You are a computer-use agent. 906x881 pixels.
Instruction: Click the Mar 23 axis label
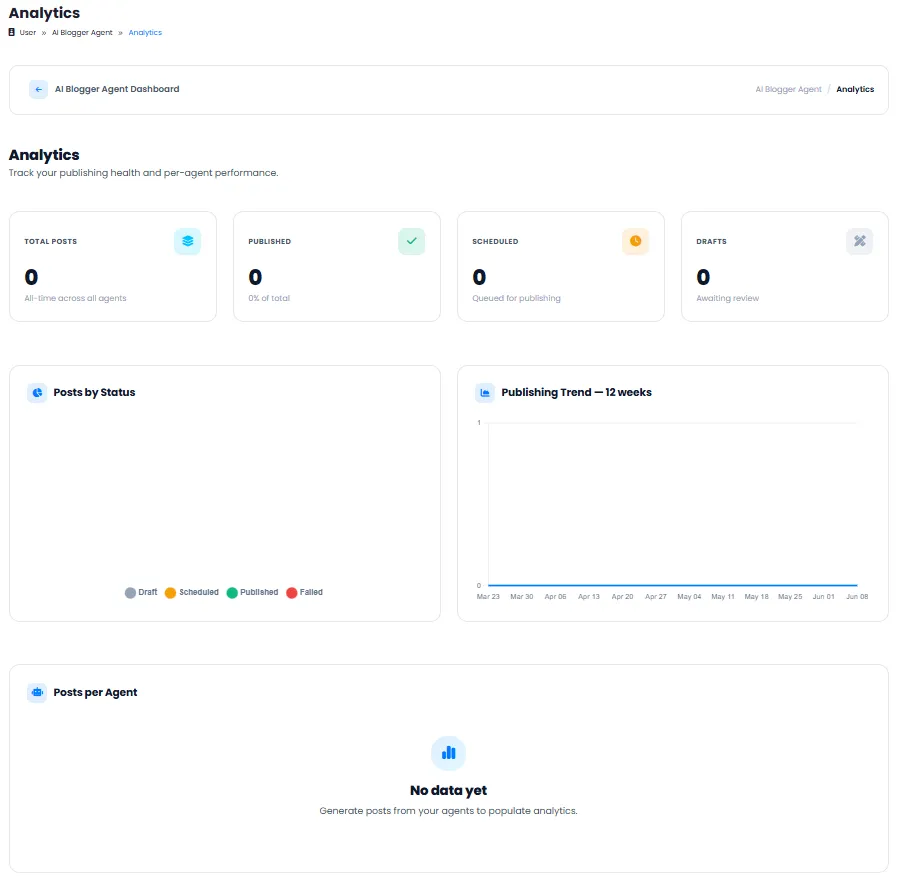pyautogui.click(x=488, y=597)
